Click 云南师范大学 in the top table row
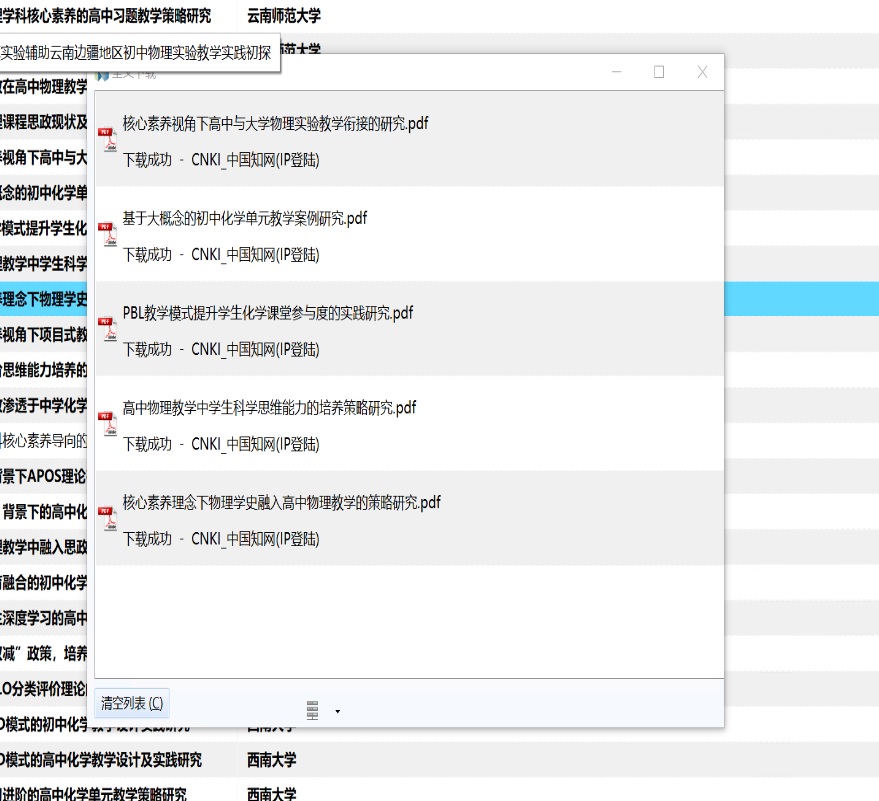879x801 pixels. pyautogui.click(x=284, y=16)
